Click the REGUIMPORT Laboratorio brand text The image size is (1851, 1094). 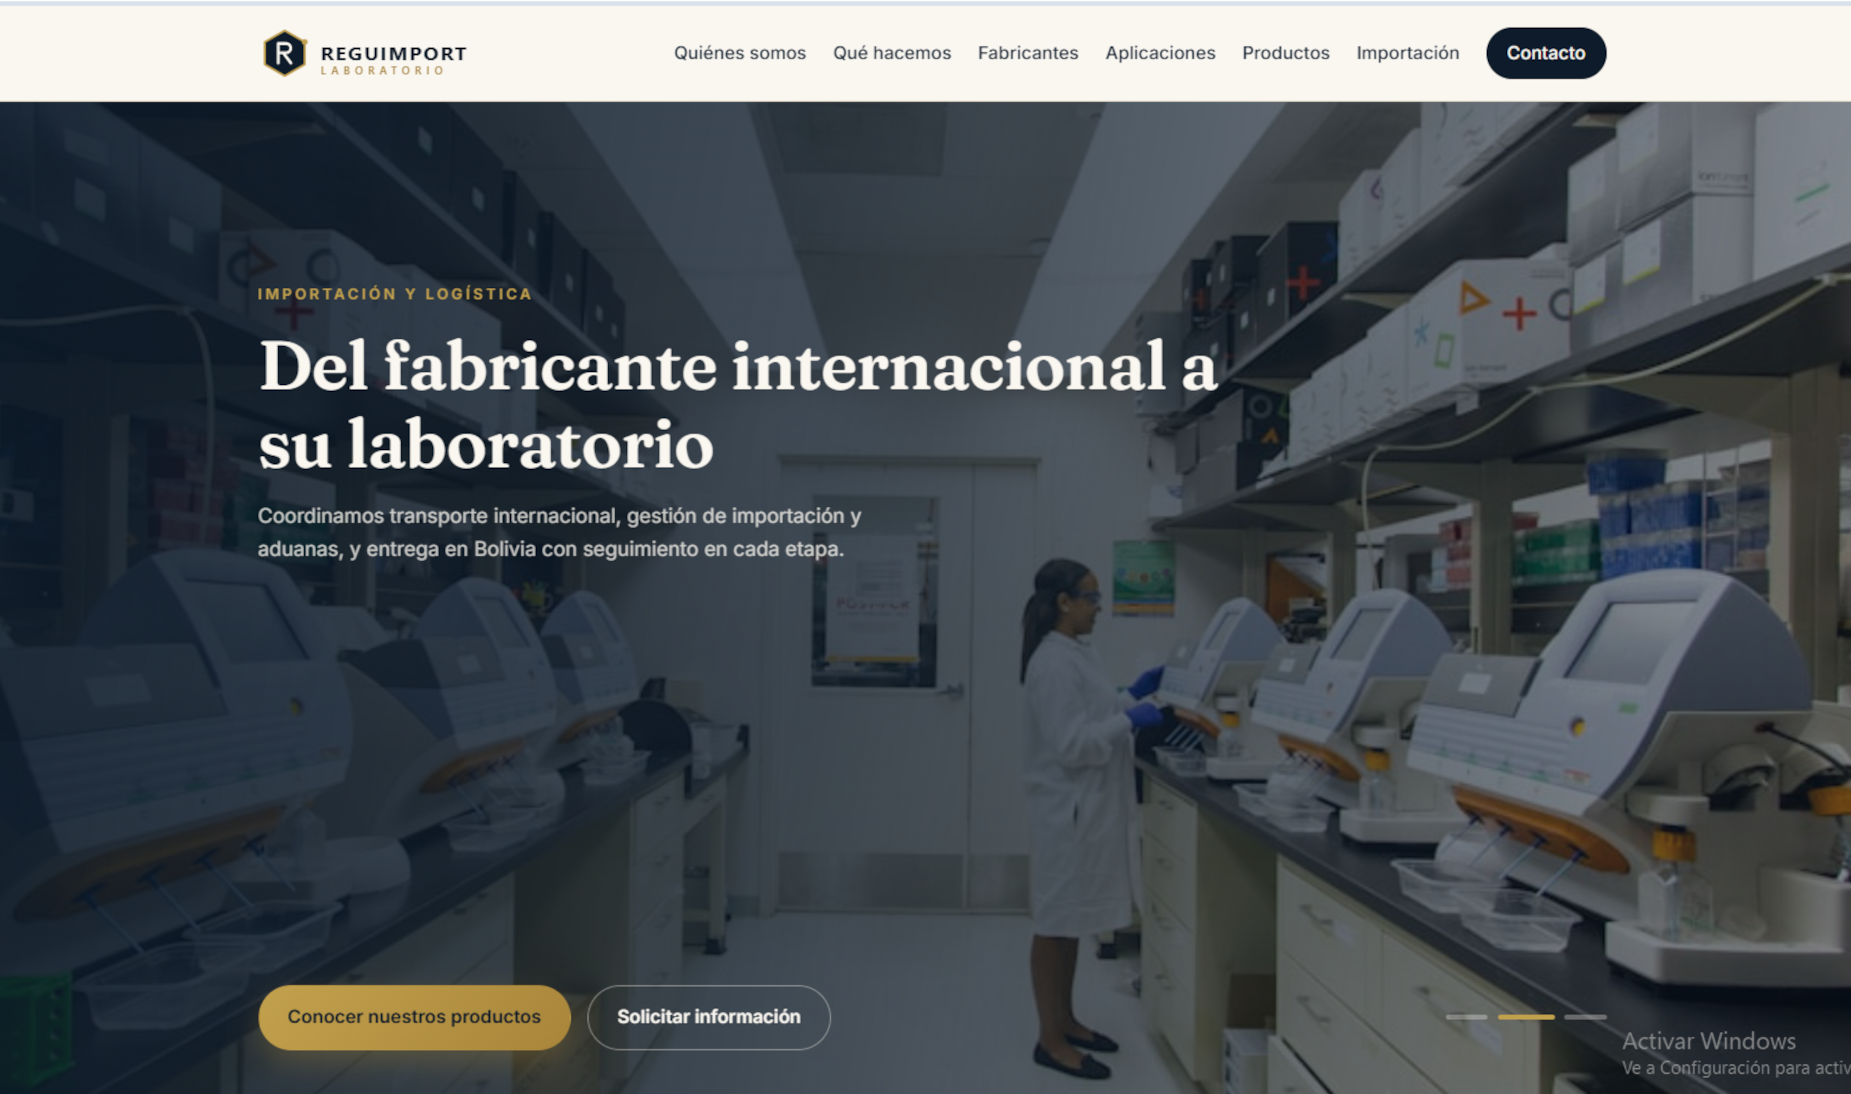pyautogui.click(x=393, y=59)
